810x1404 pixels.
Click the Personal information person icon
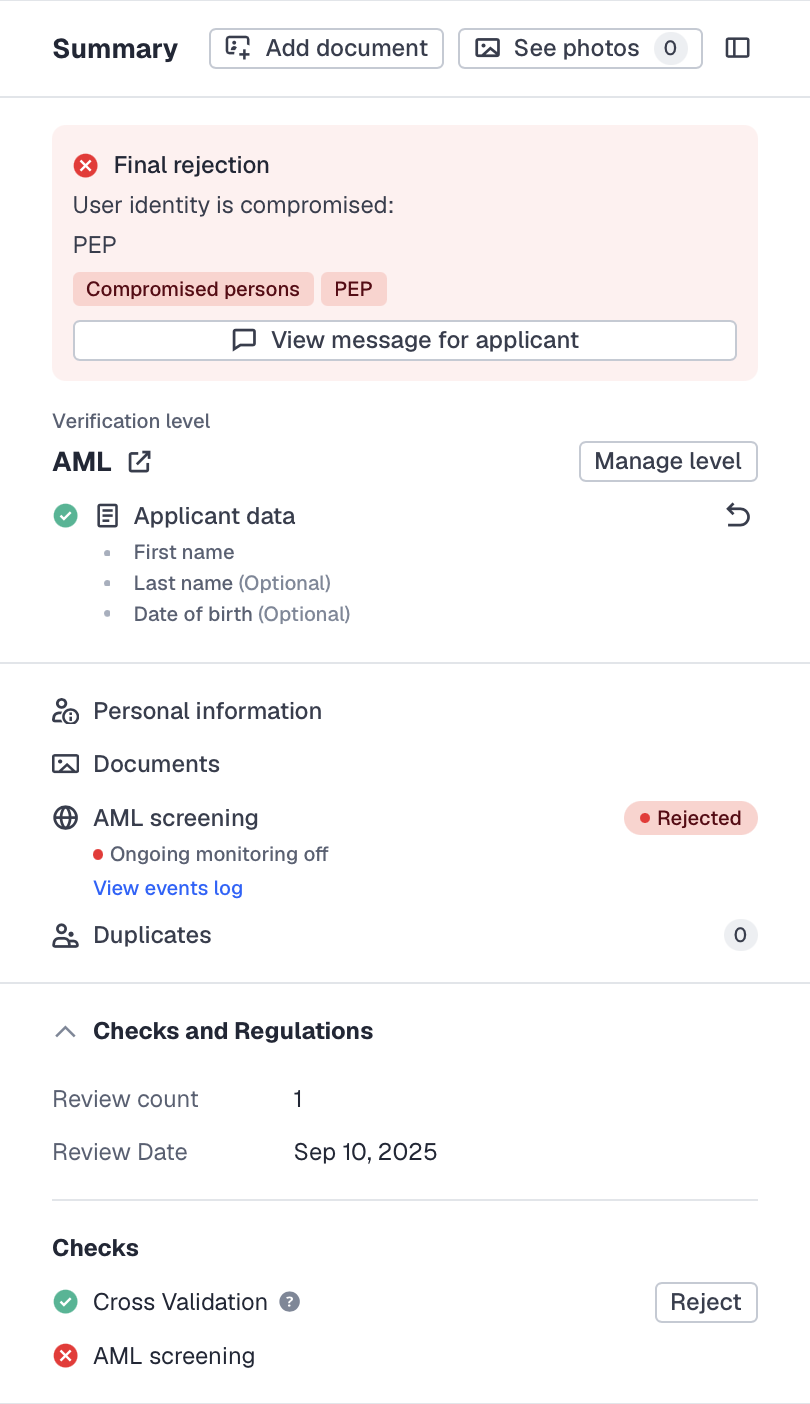coord(65,712)
